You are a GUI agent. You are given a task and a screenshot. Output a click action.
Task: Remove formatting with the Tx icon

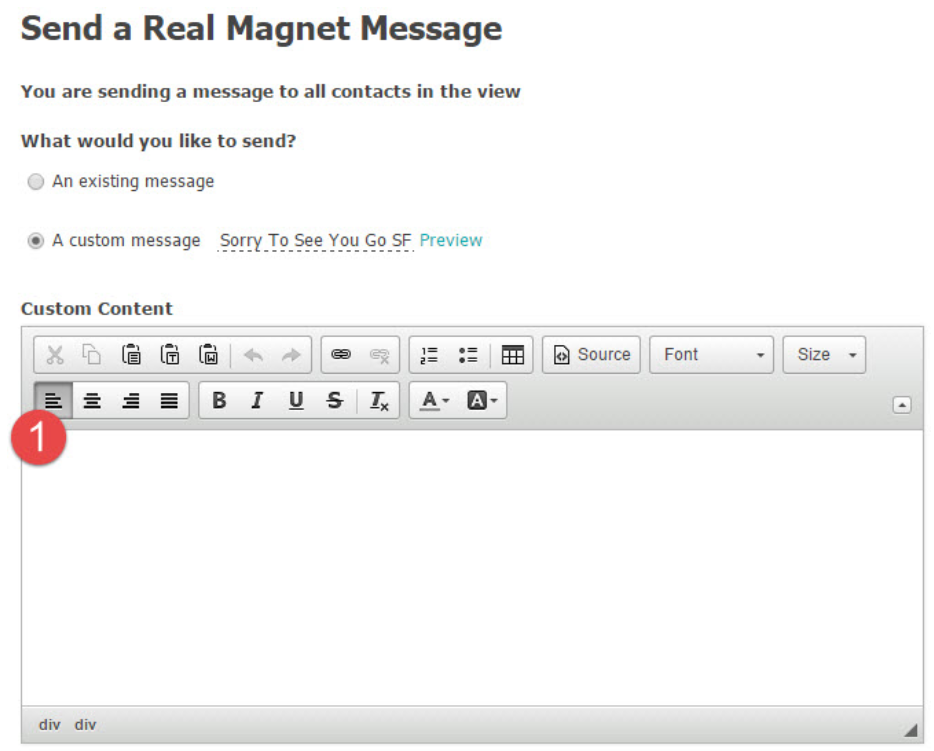point(379,401)
